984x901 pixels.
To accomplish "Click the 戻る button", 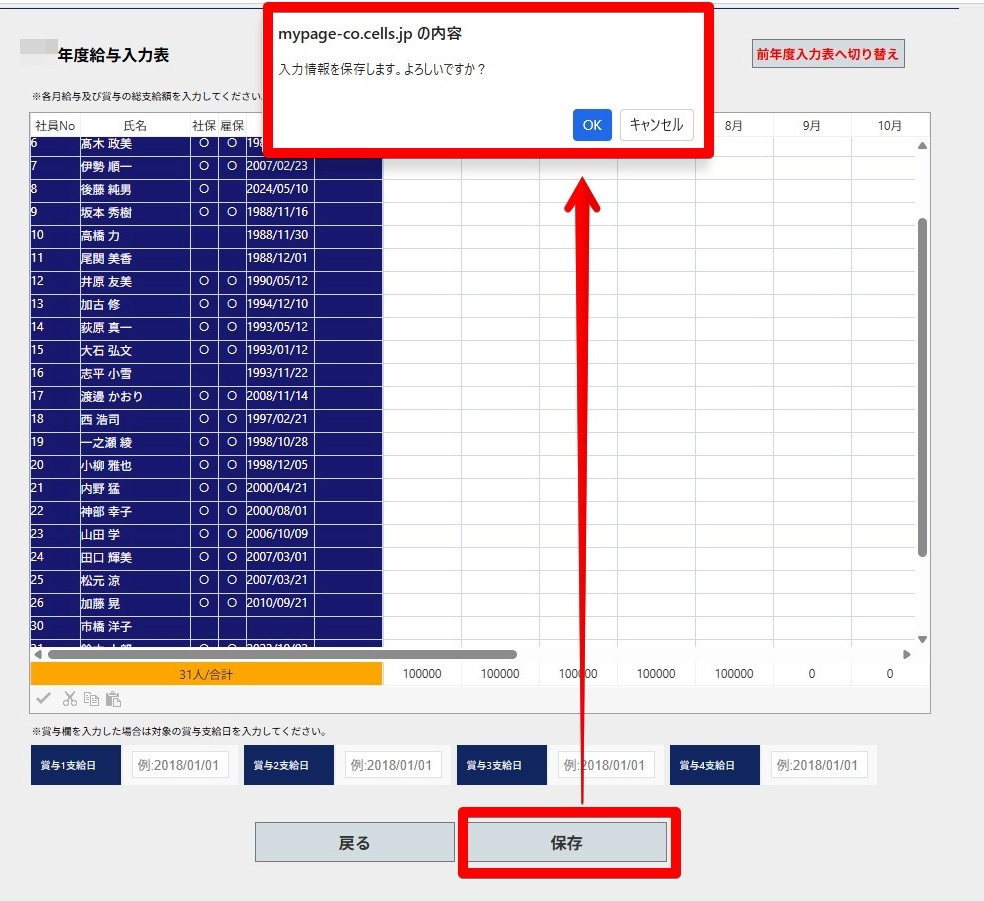I will [x=355, y=843].
